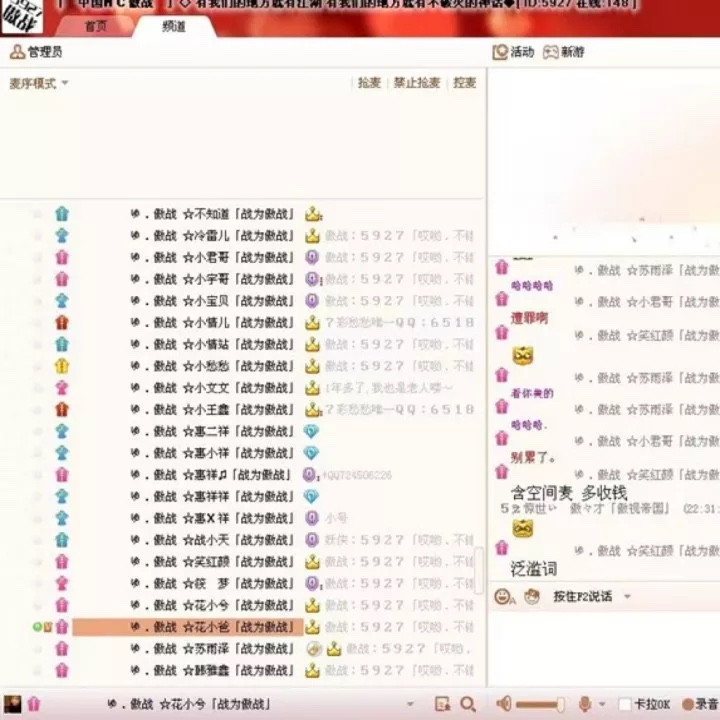720x720 pixels.
Task: Open the 新游 new games section
Action: pos(551,52)
